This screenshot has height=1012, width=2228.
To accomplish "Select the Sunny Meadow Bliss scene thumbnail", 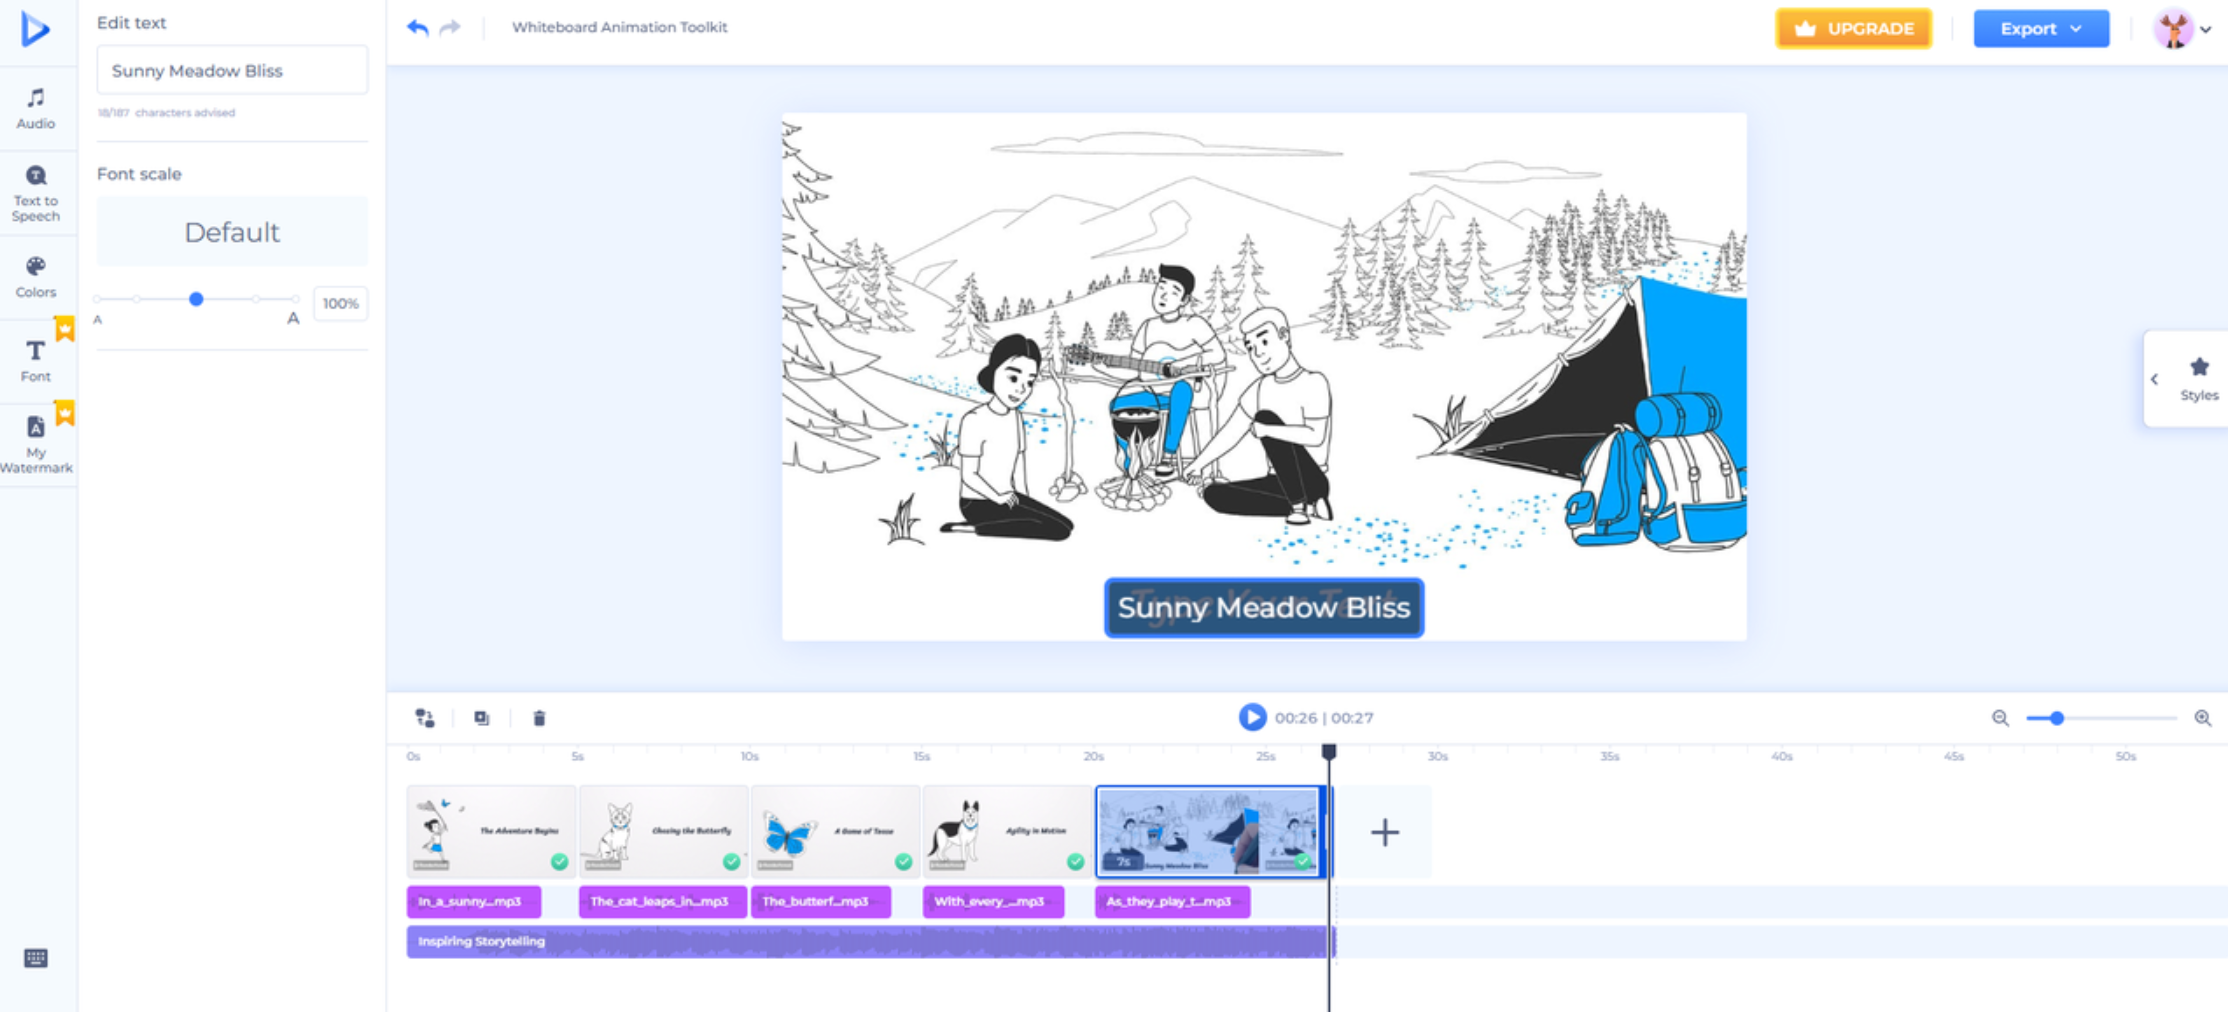I will click(x=1211, y=832).
